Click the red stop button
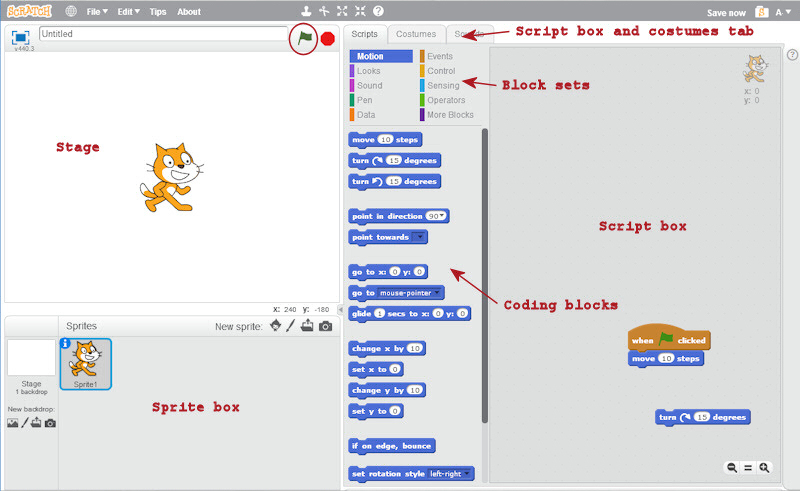800x491 pixels. (328, 39)
